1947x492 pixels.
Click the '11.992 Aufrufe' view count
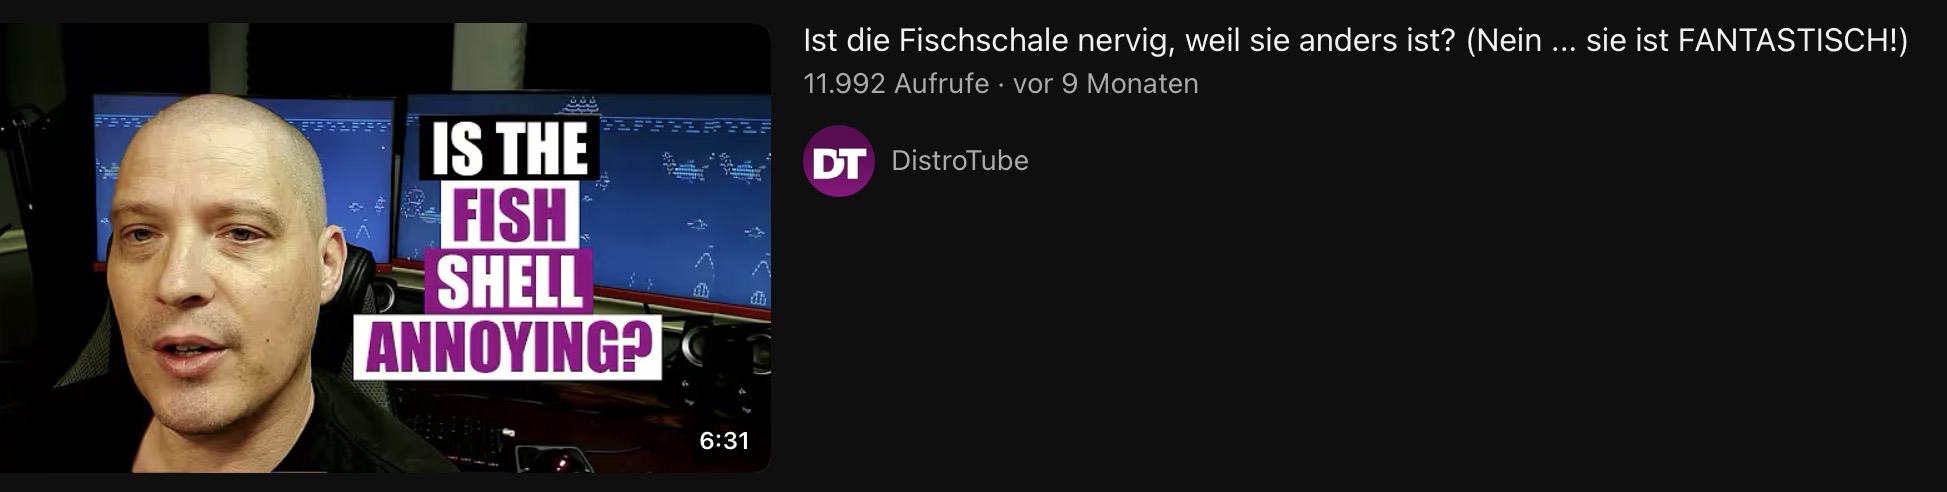896,84
